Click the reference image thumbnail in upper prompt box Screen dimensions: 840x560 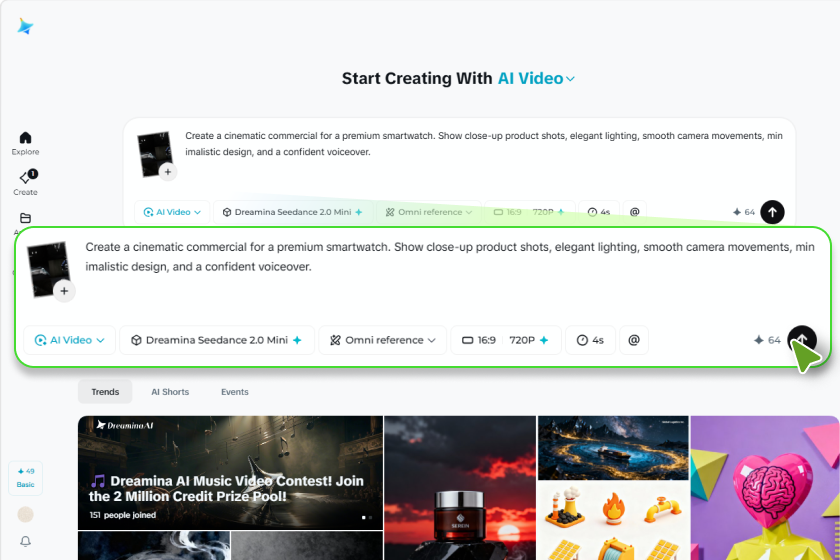pyautogui.click(x=154, y=153)
